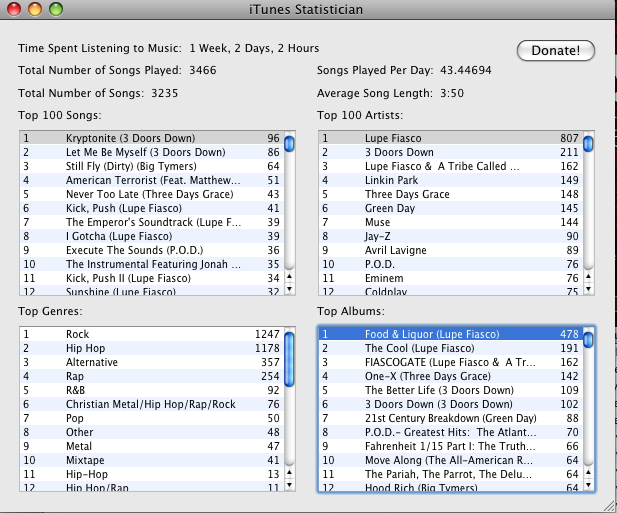Select Kryptonite (3 Doors Down) song row
The width and height of the screenshot is (617, 513).
pos(152,138)
